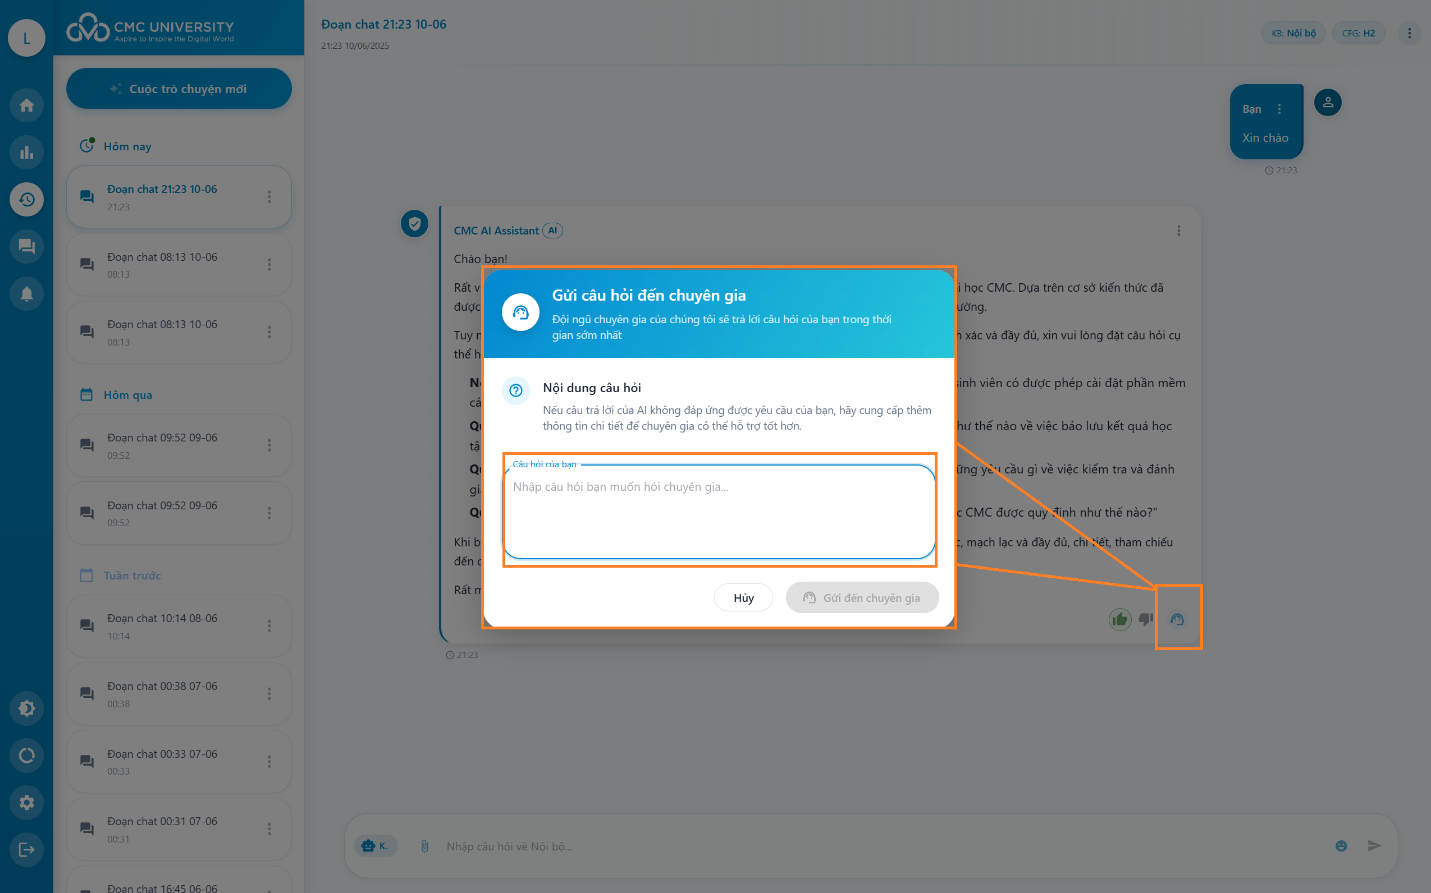Image resolution: width=1431 pixels, height=893 pixels.
Task: Open the statistics bar chart icon
Action: click(x=27, y=152)
